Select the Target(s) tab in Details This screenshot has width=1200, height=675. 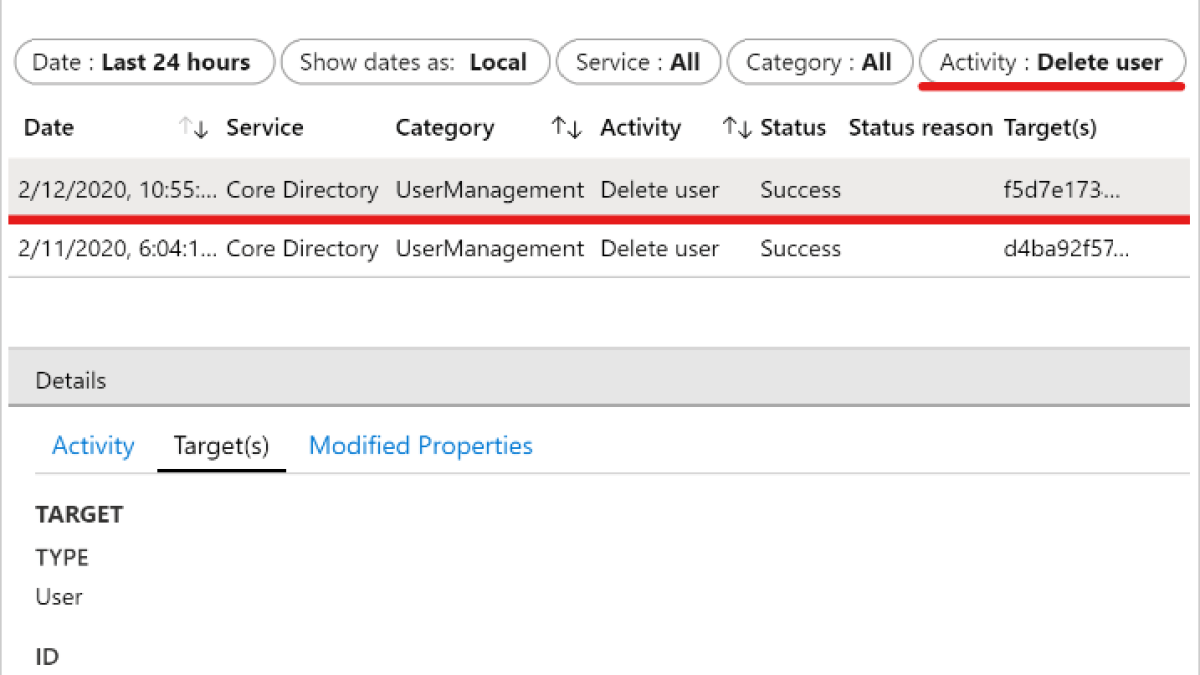coord(221,446)
